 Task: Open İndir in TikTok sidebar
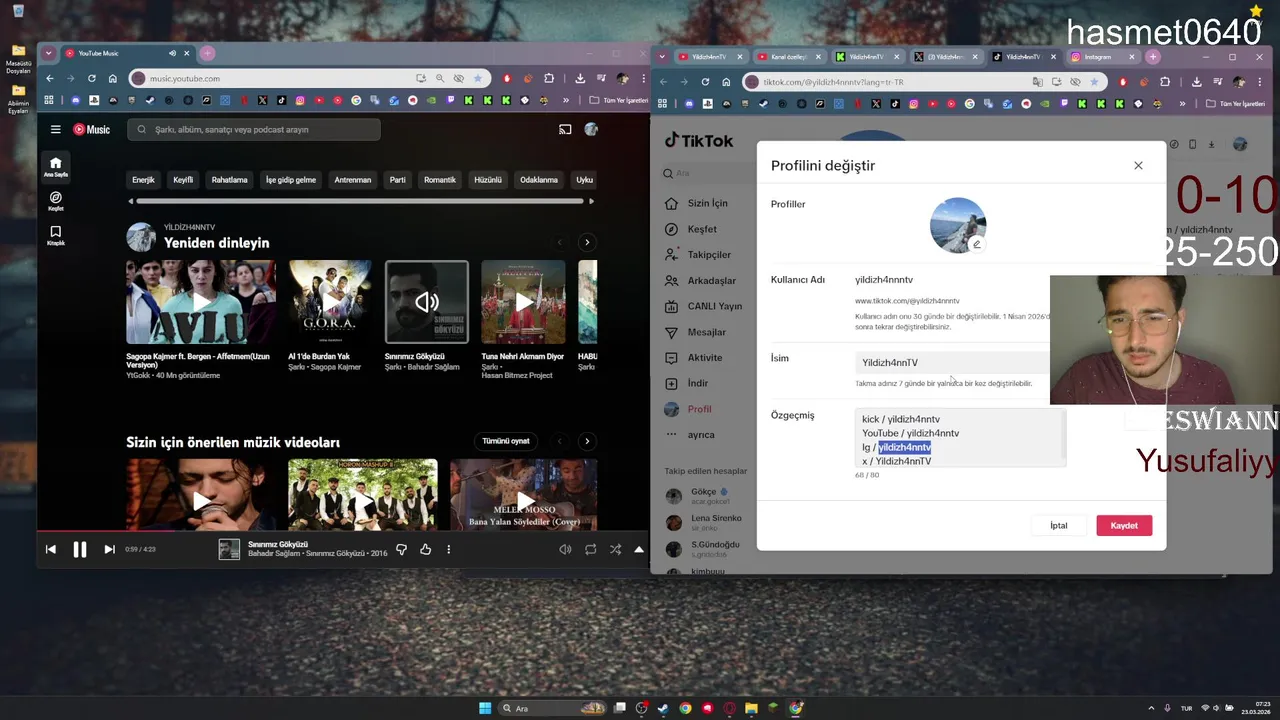click(x=686, y=383)
